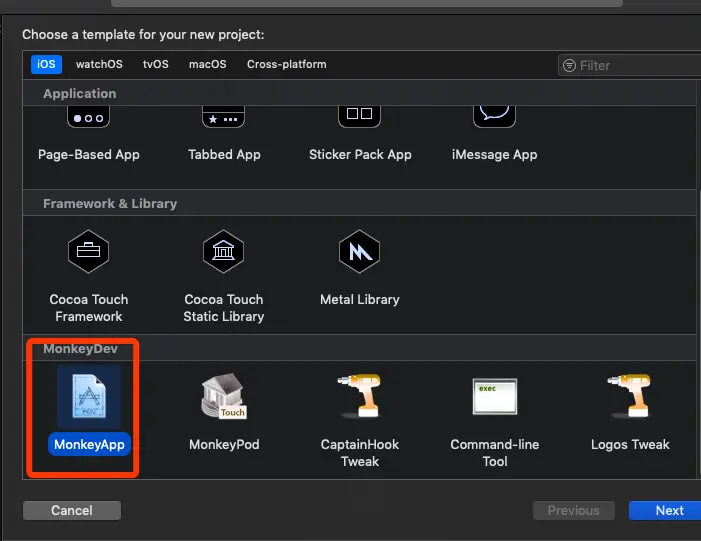Click the CaptainHook Tweak label
This screenshot has width=701, height=541.
360,453
